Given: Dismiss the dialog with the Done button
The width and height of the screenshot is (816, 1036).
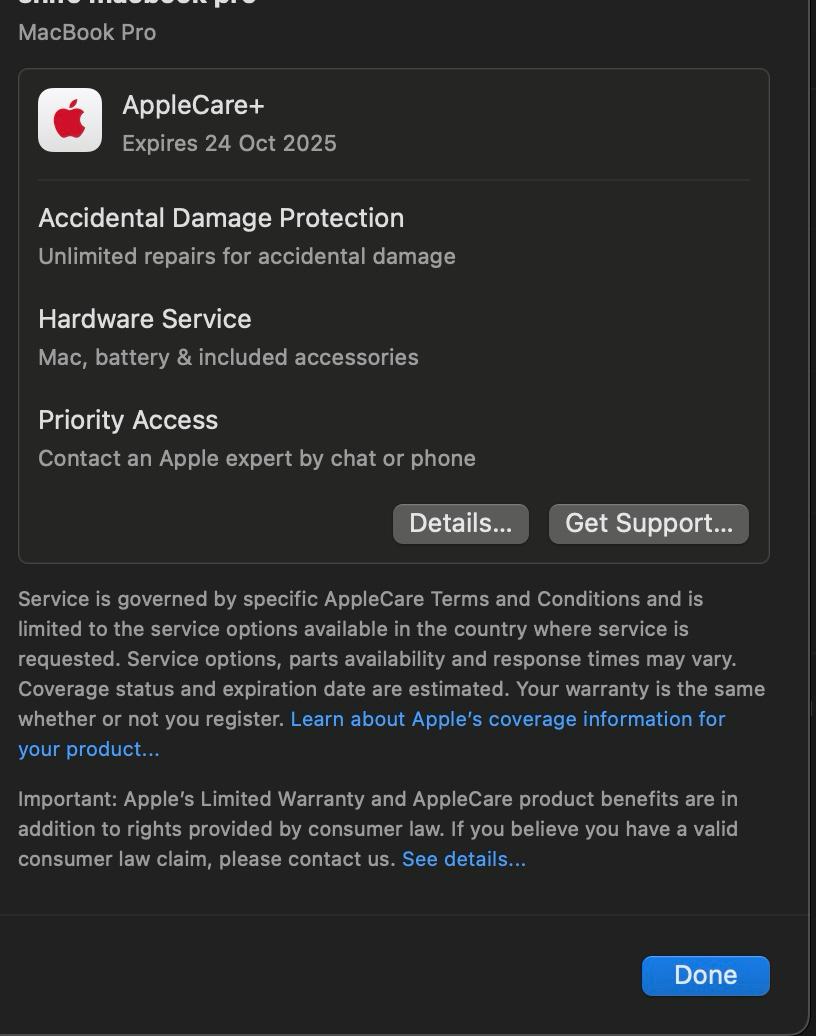Looking at the screenshot, I should tap(706, 975).
